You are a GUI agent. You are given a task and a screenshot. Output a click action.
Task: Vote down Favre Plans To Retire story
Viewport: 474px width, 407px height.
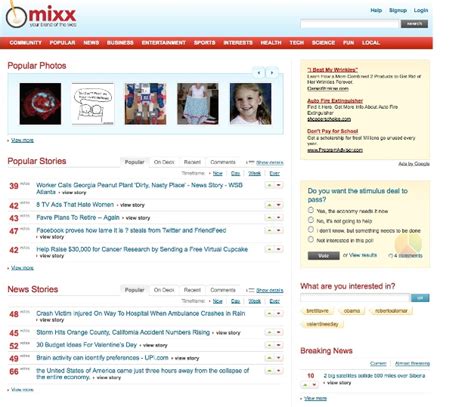point(279,217)
